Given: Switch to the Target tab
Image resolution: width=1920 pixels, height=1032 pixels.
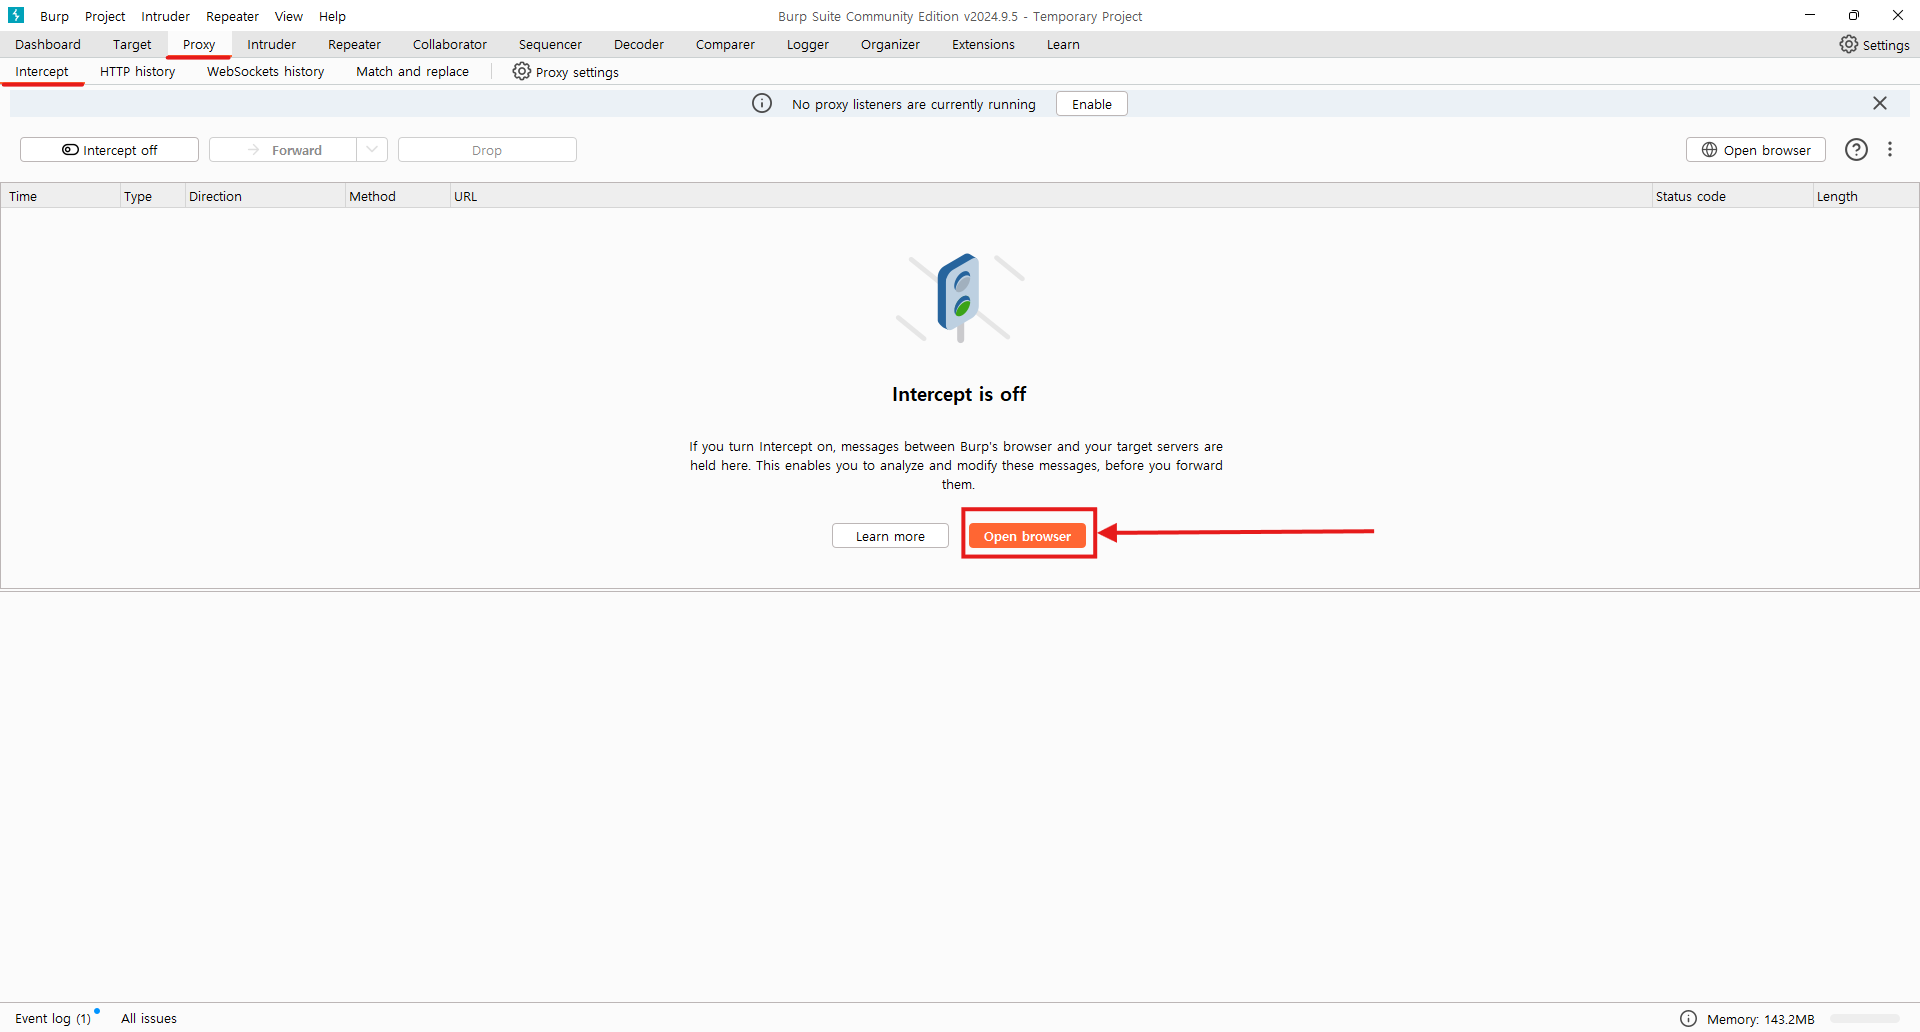Looking at the screenshot, I should (132, 45).
